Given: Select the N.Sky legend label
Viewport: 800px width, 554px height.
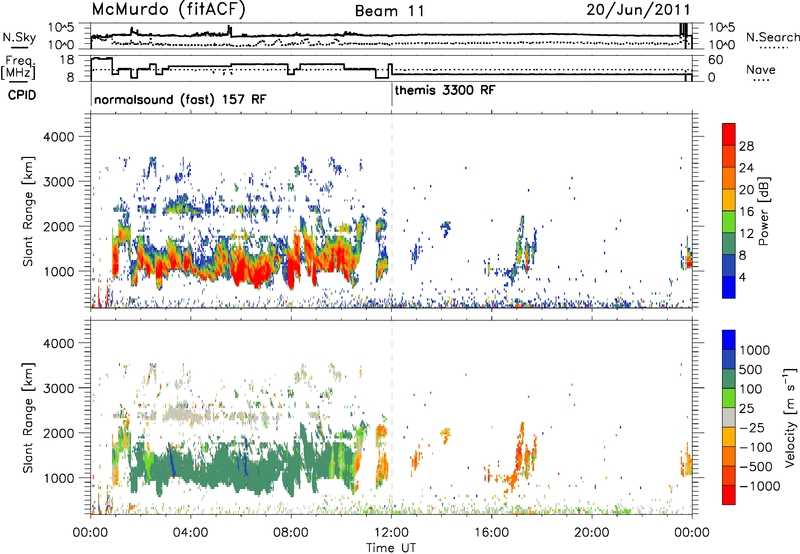Looking at the screenshot, I should 19,37.
